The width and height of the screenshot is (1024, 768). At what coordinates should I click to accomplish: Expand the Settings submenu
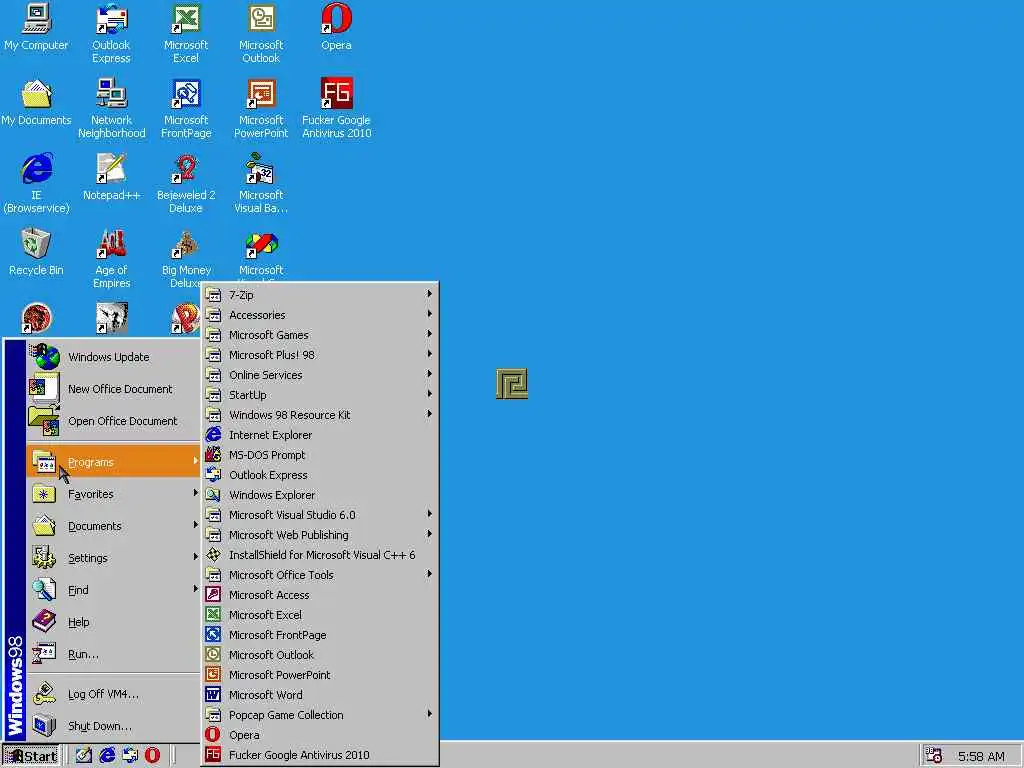pyautogui.click(x=113, y=558)
